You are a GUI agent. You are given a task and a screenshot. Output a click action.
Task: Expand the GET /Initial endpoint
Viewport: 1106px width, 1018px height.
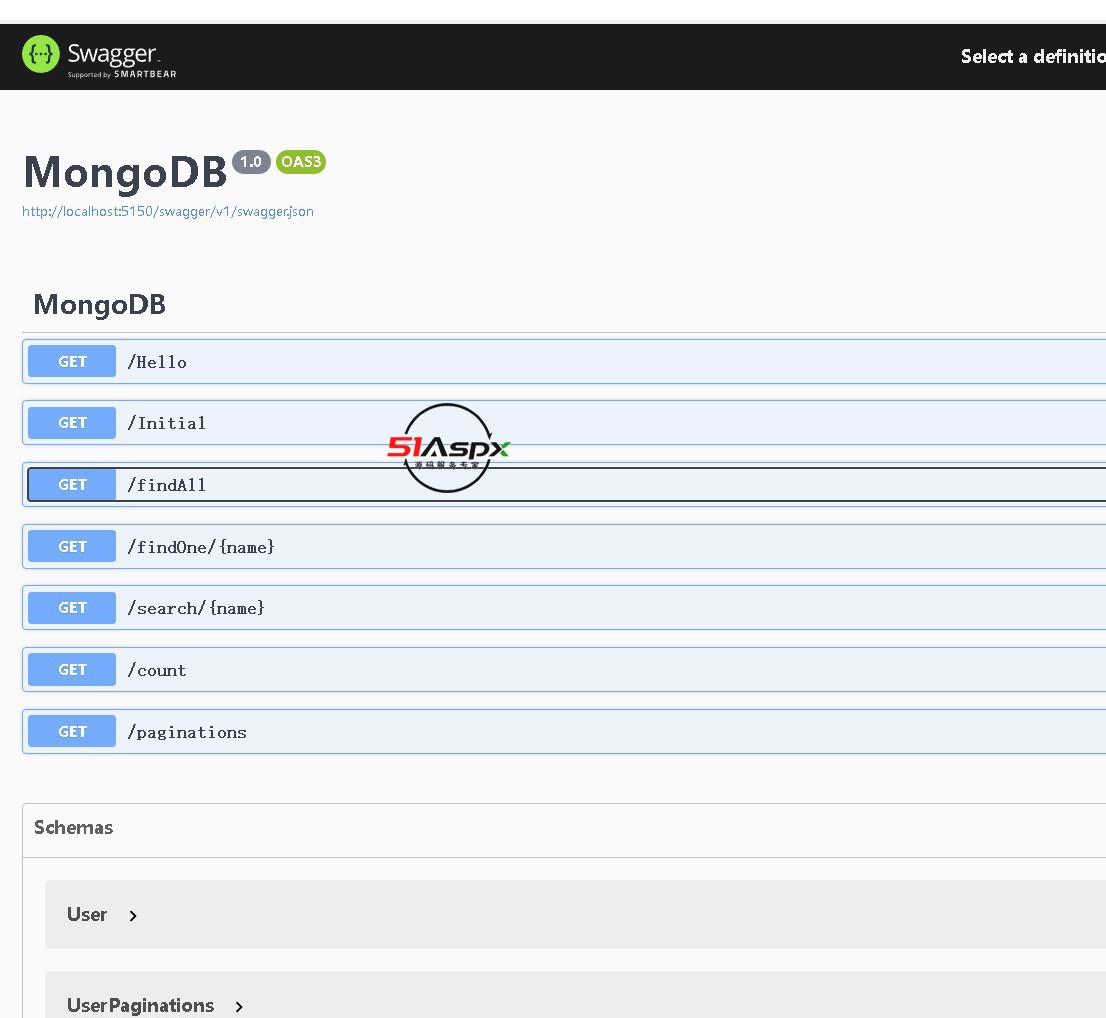tap(564, 423)
